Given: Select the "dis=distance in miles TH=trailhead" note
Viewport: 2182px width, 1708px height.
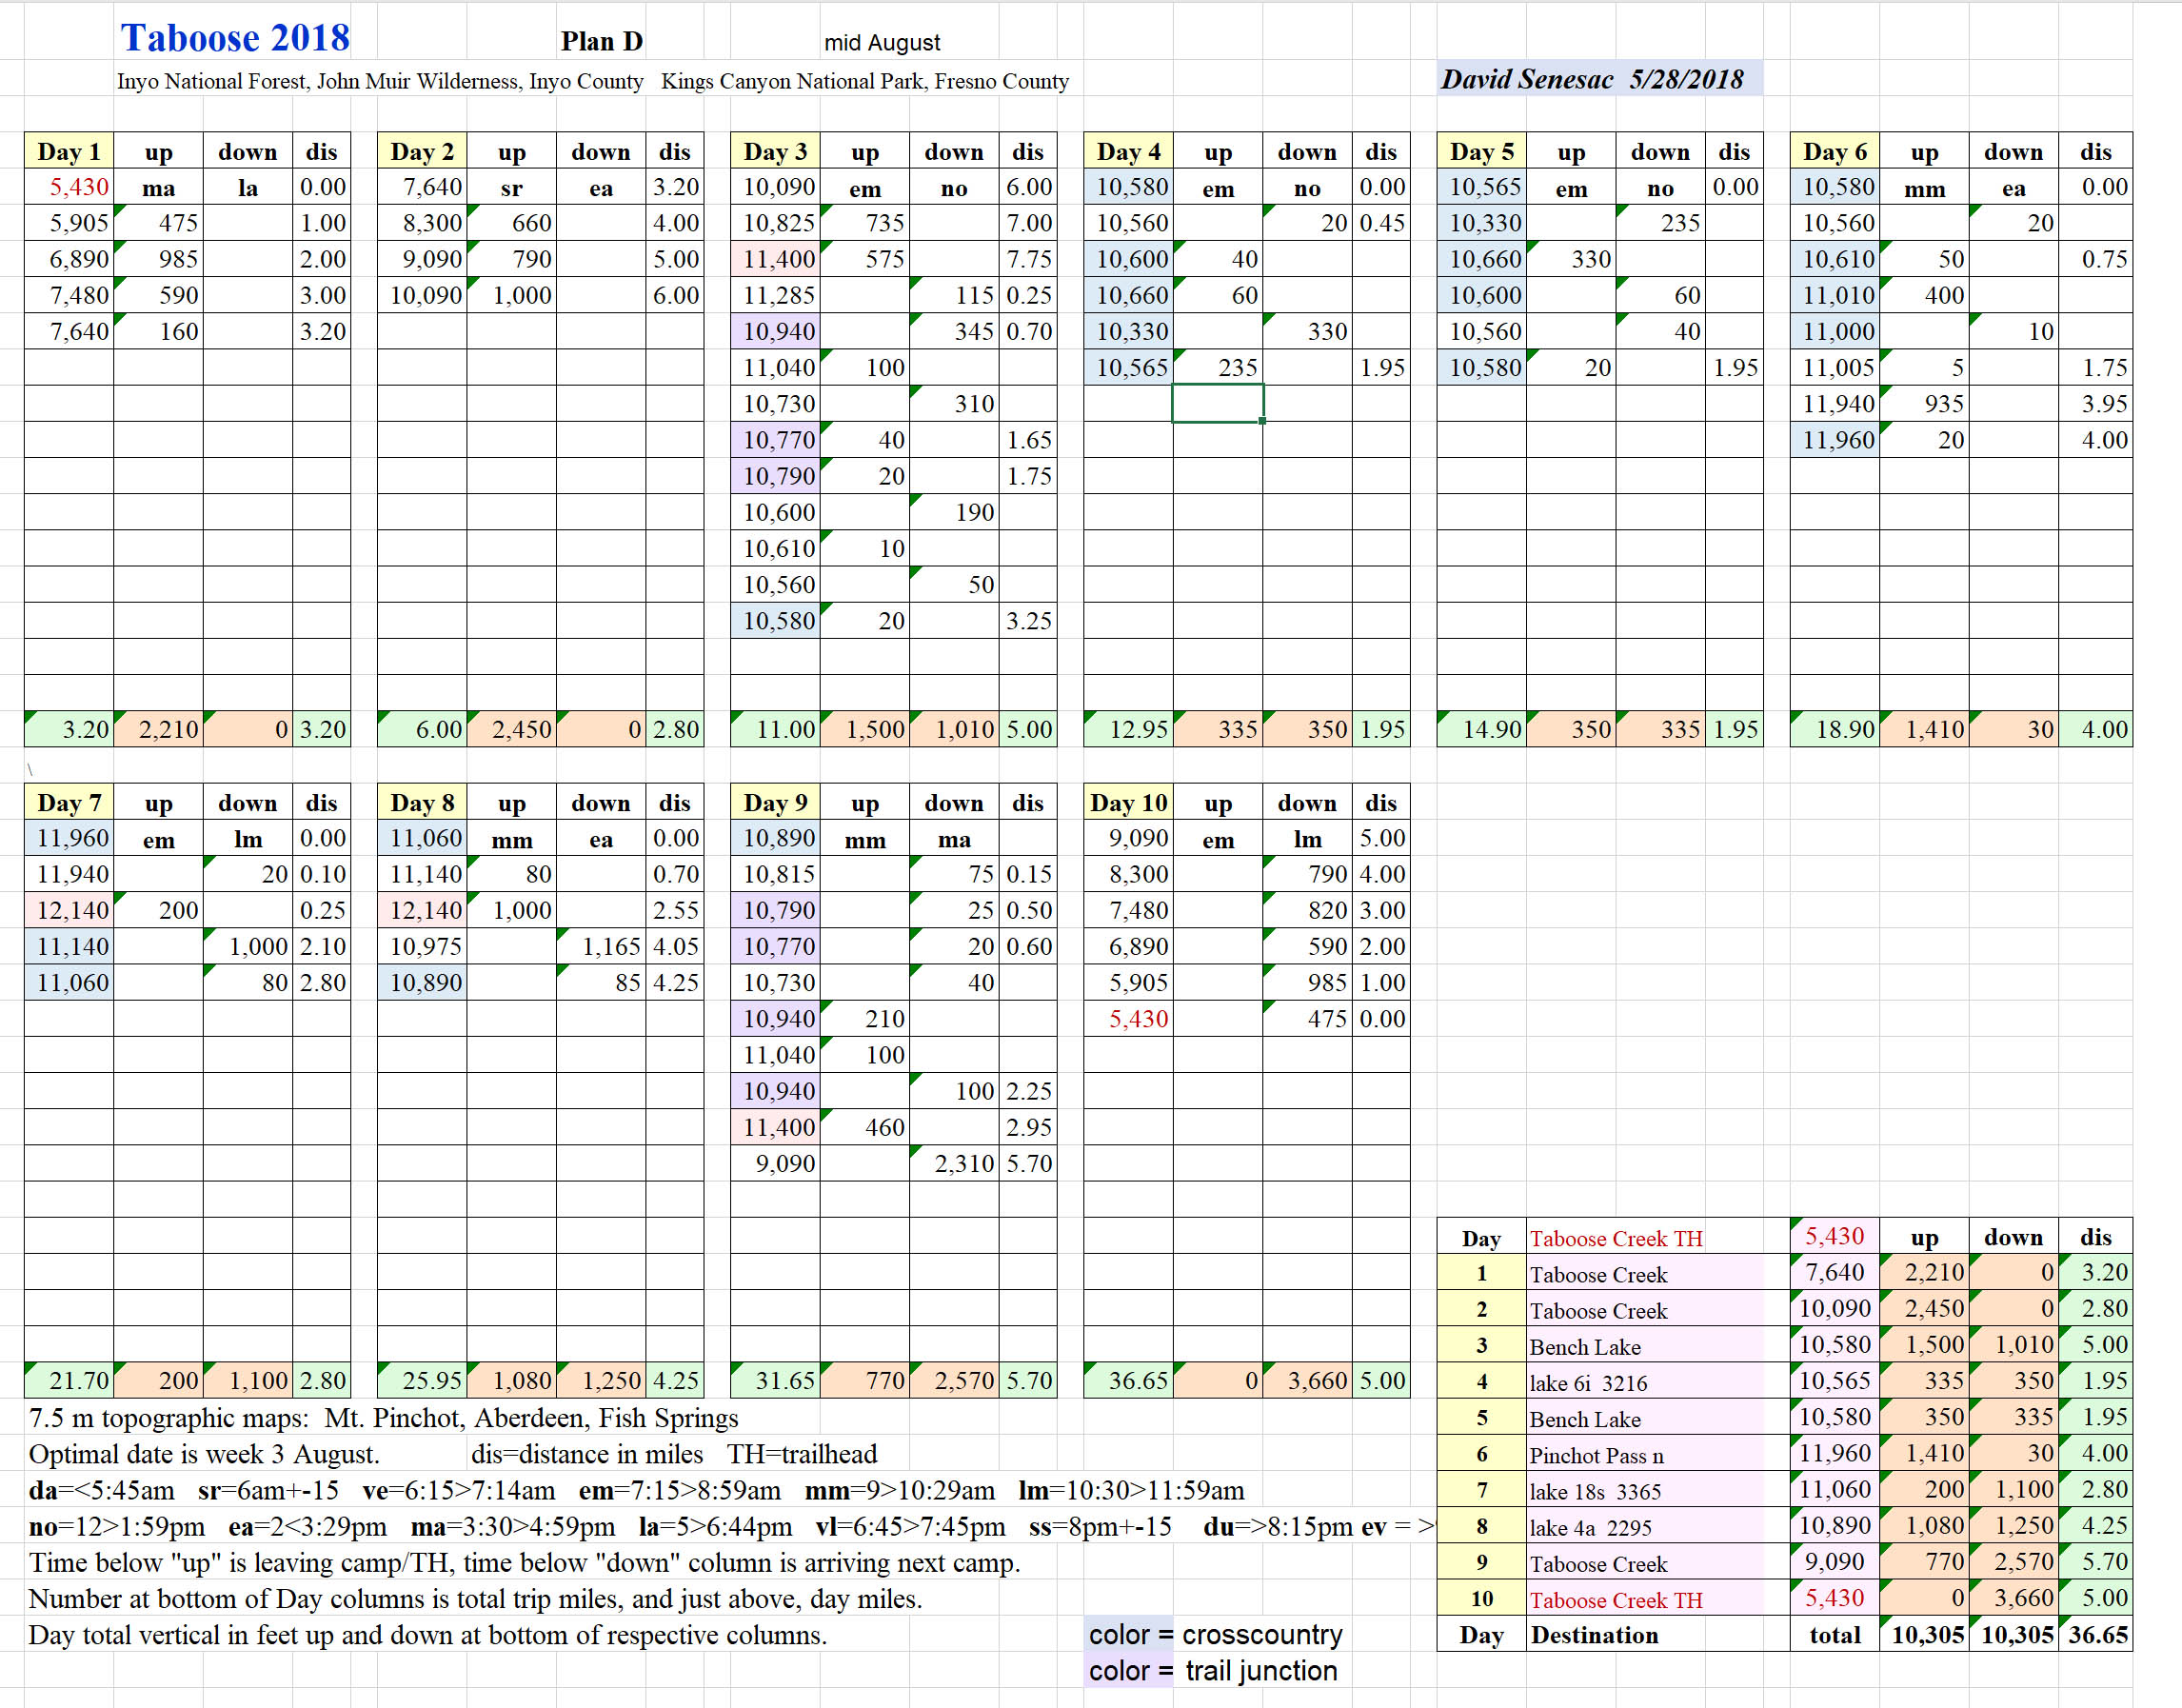Looking at the screenshot, I should coord(674,1454).
